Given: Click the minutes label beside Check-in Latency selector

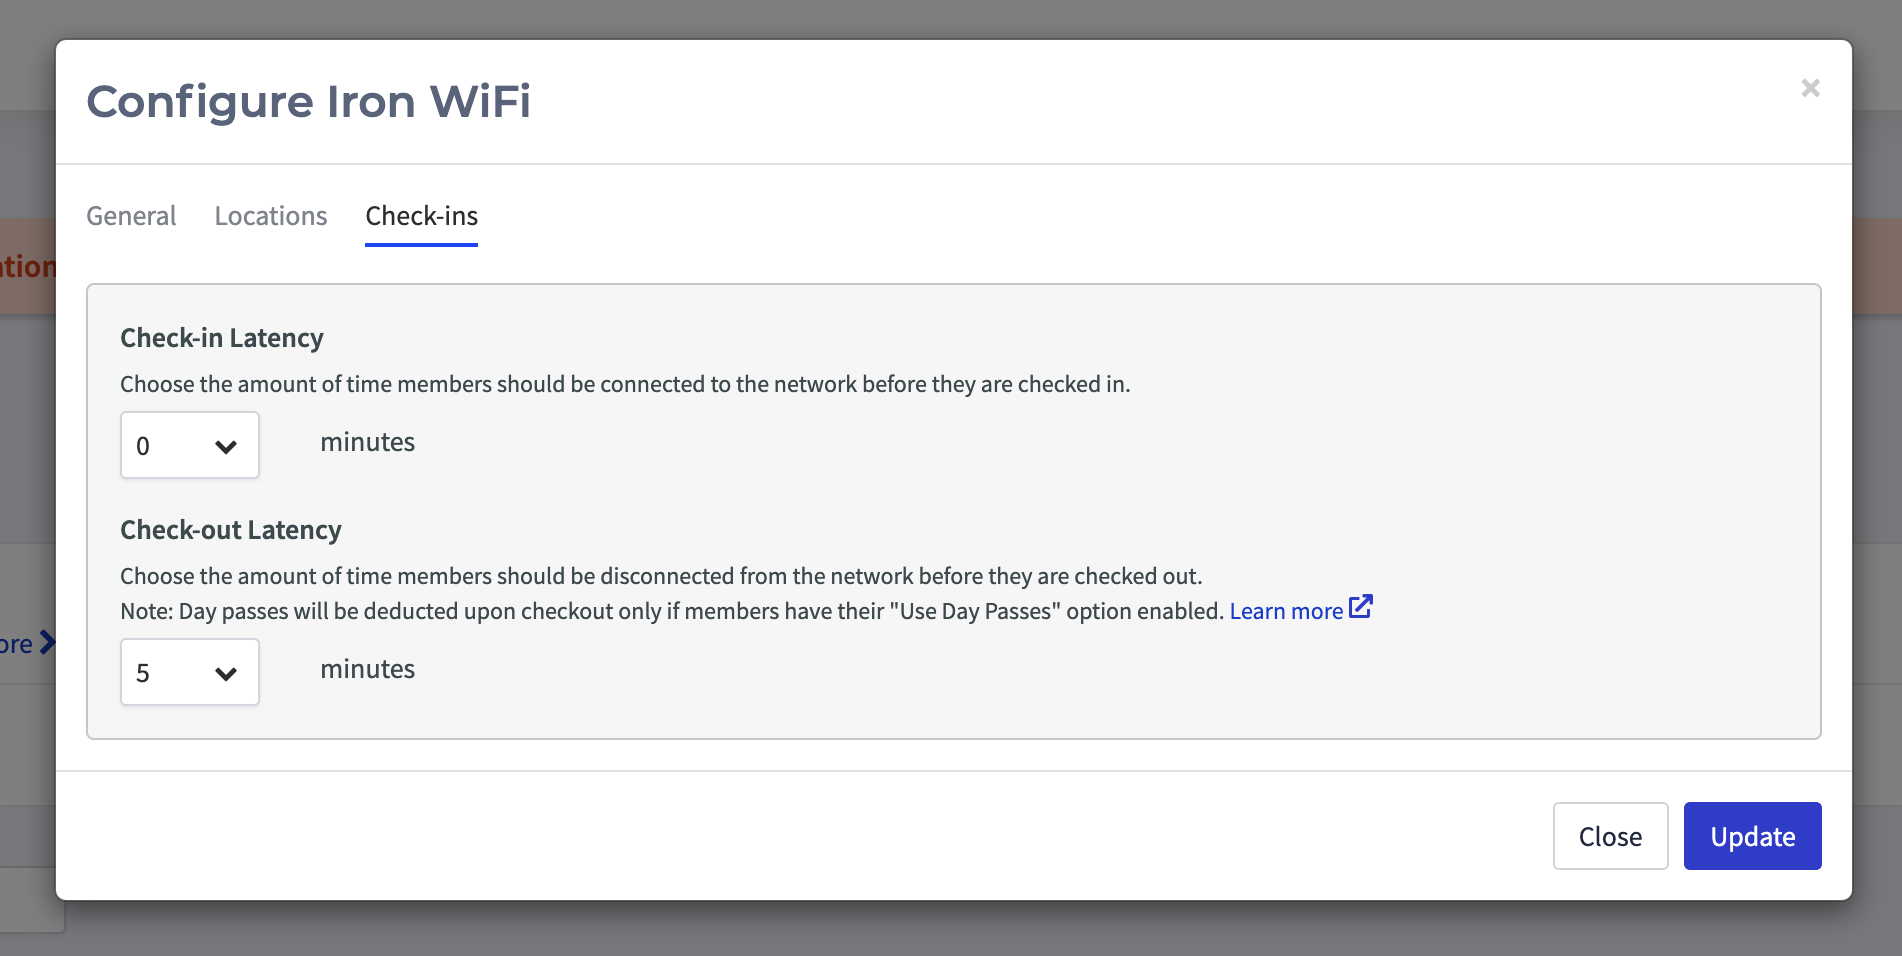Looking at the screenshot, I should [367, 442].
